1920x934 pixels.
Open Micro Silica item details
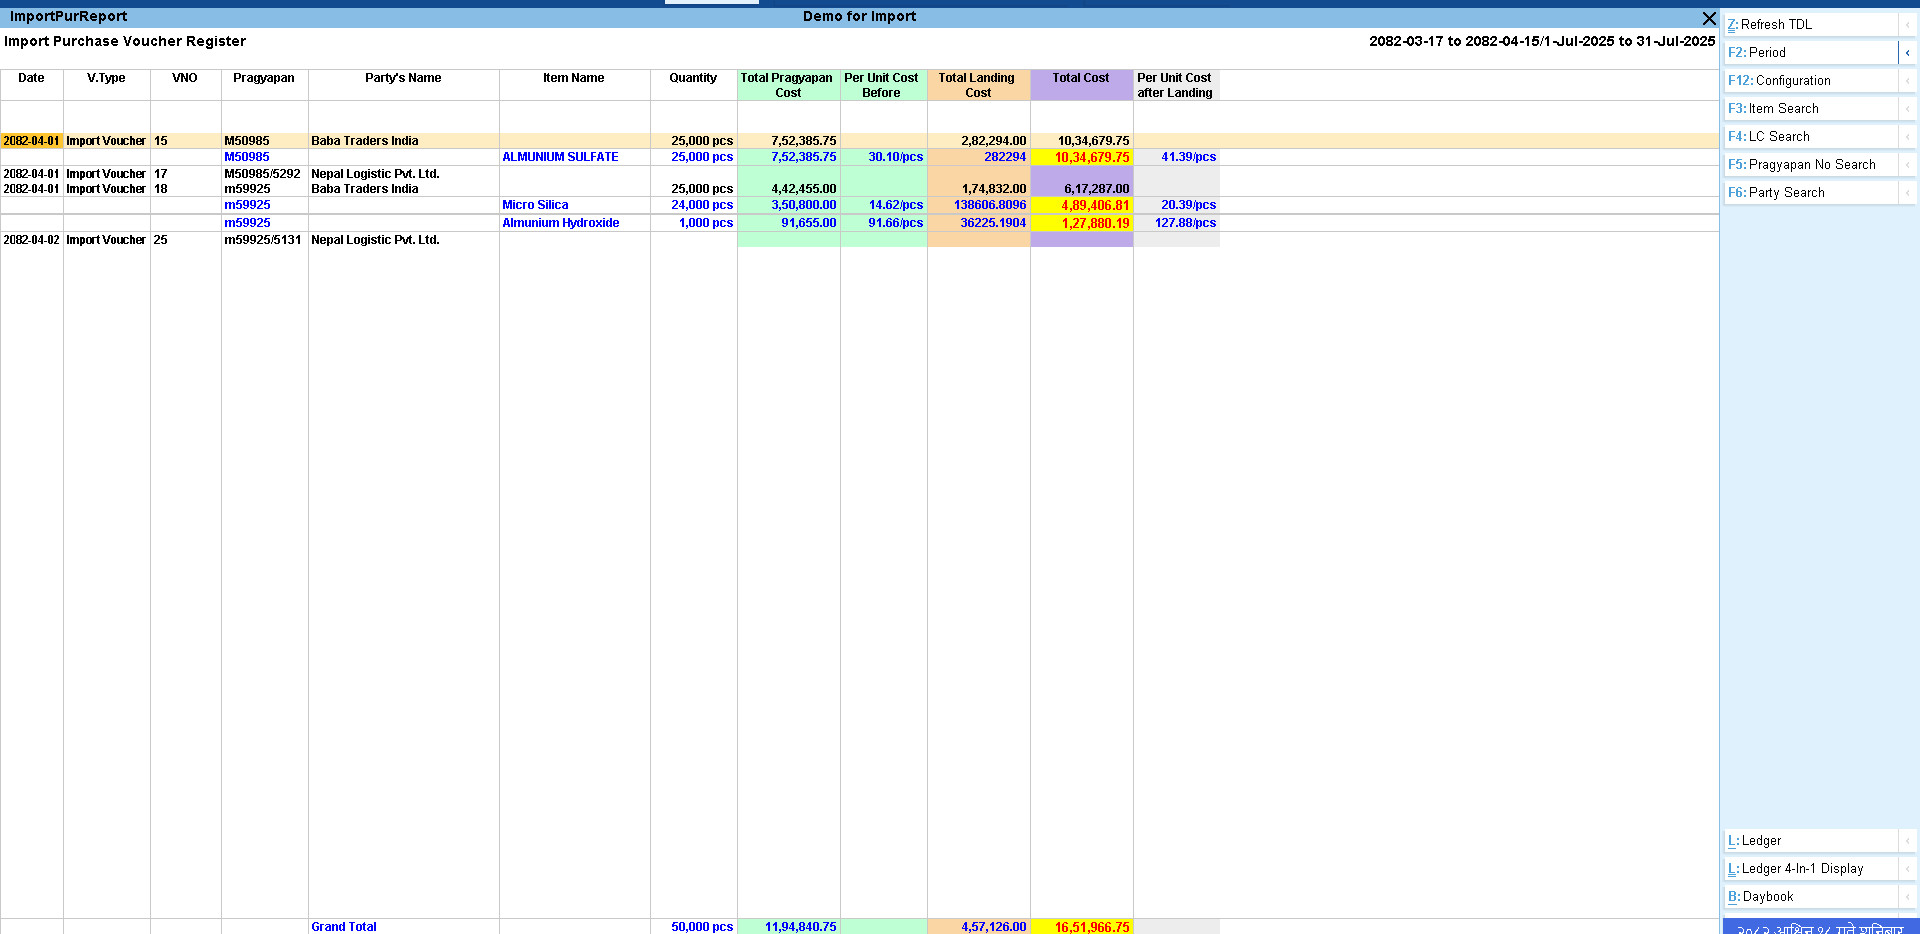[x=535, y=205]
